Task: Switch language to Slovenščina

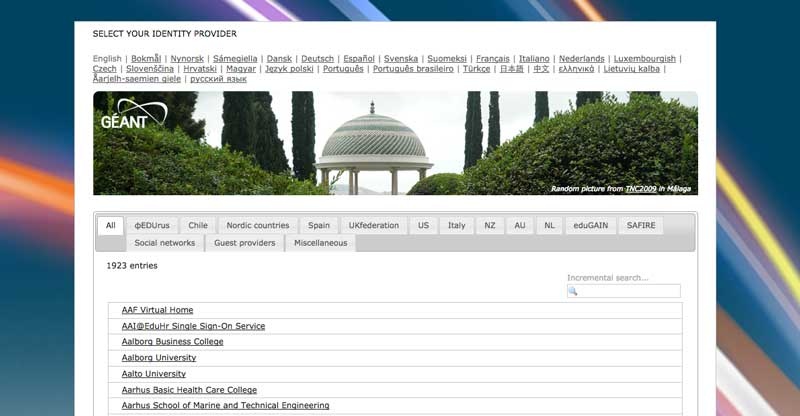Action: click(x=150, y=69)
